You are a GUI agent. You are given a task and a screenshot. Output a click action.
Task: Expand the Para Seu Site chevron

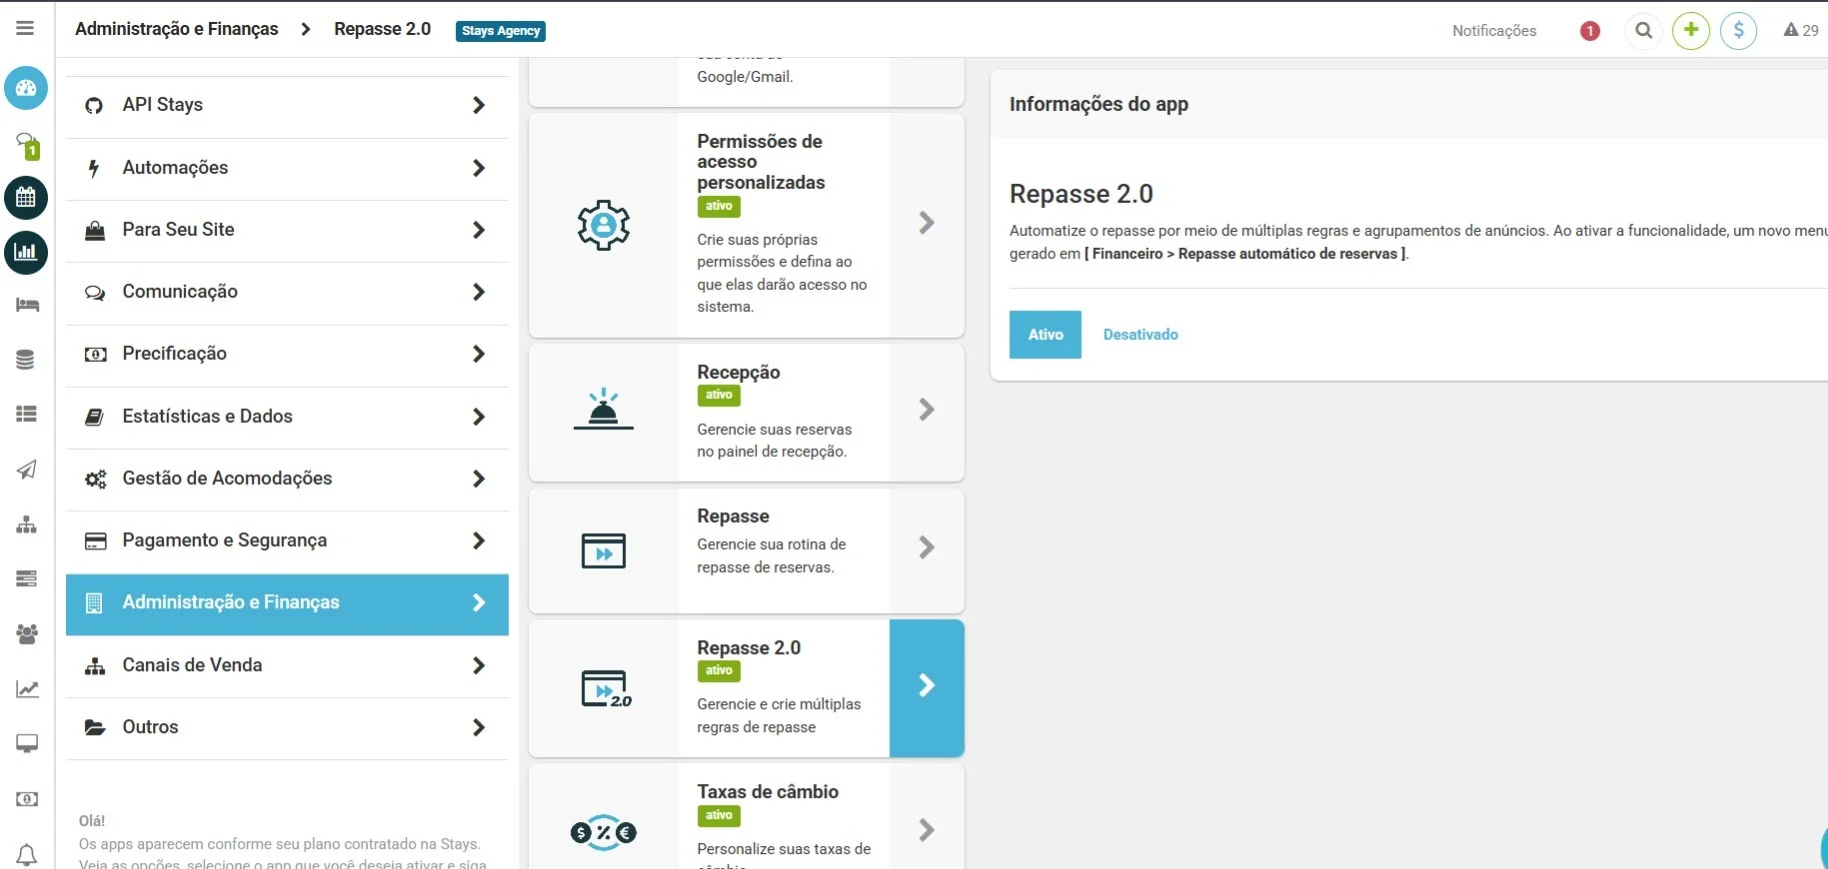(479, 230)
